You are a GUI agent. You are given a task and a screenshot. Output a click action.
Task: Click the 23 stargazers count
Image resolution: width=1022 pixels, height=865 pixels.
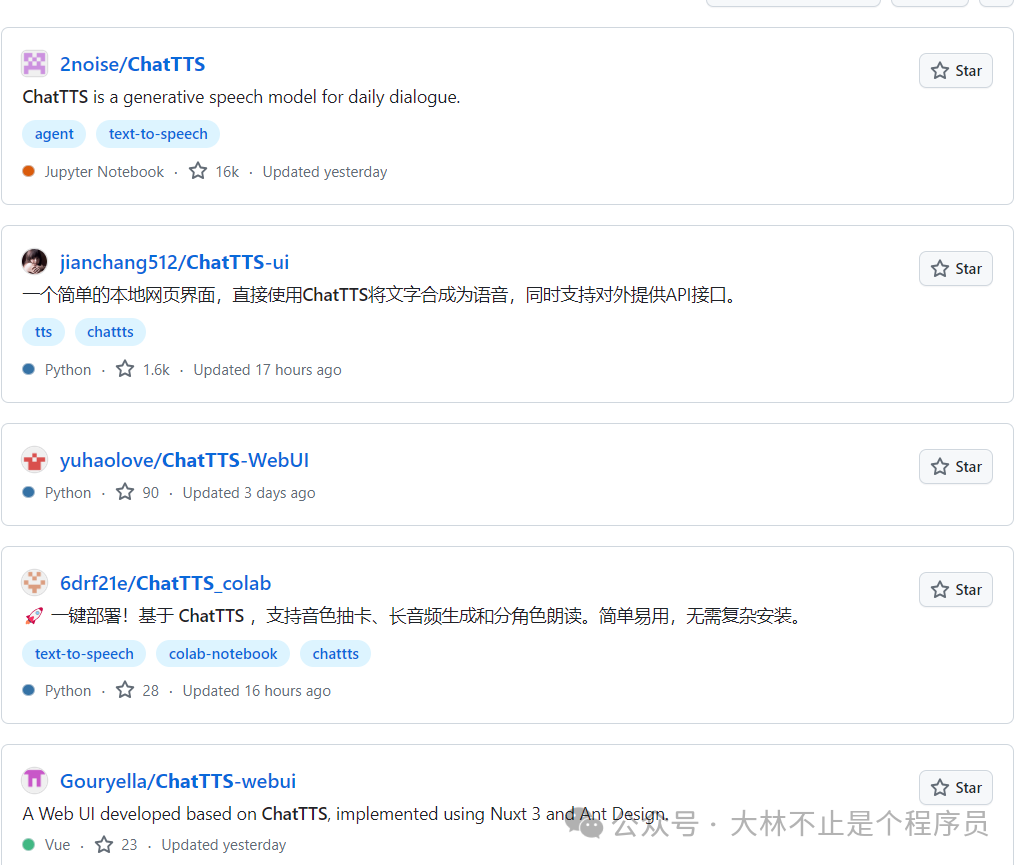[x=129, y=845]
